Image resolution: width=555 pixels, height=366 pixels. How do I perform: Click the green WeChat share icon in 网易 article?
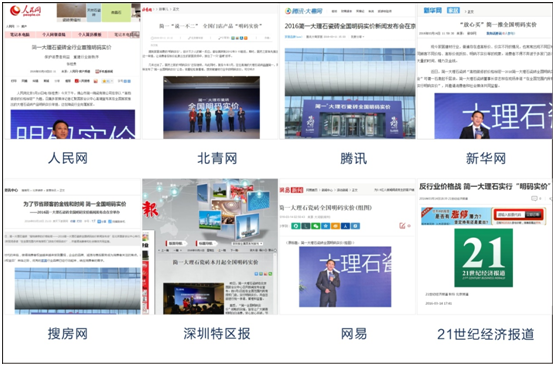[315, 226]
